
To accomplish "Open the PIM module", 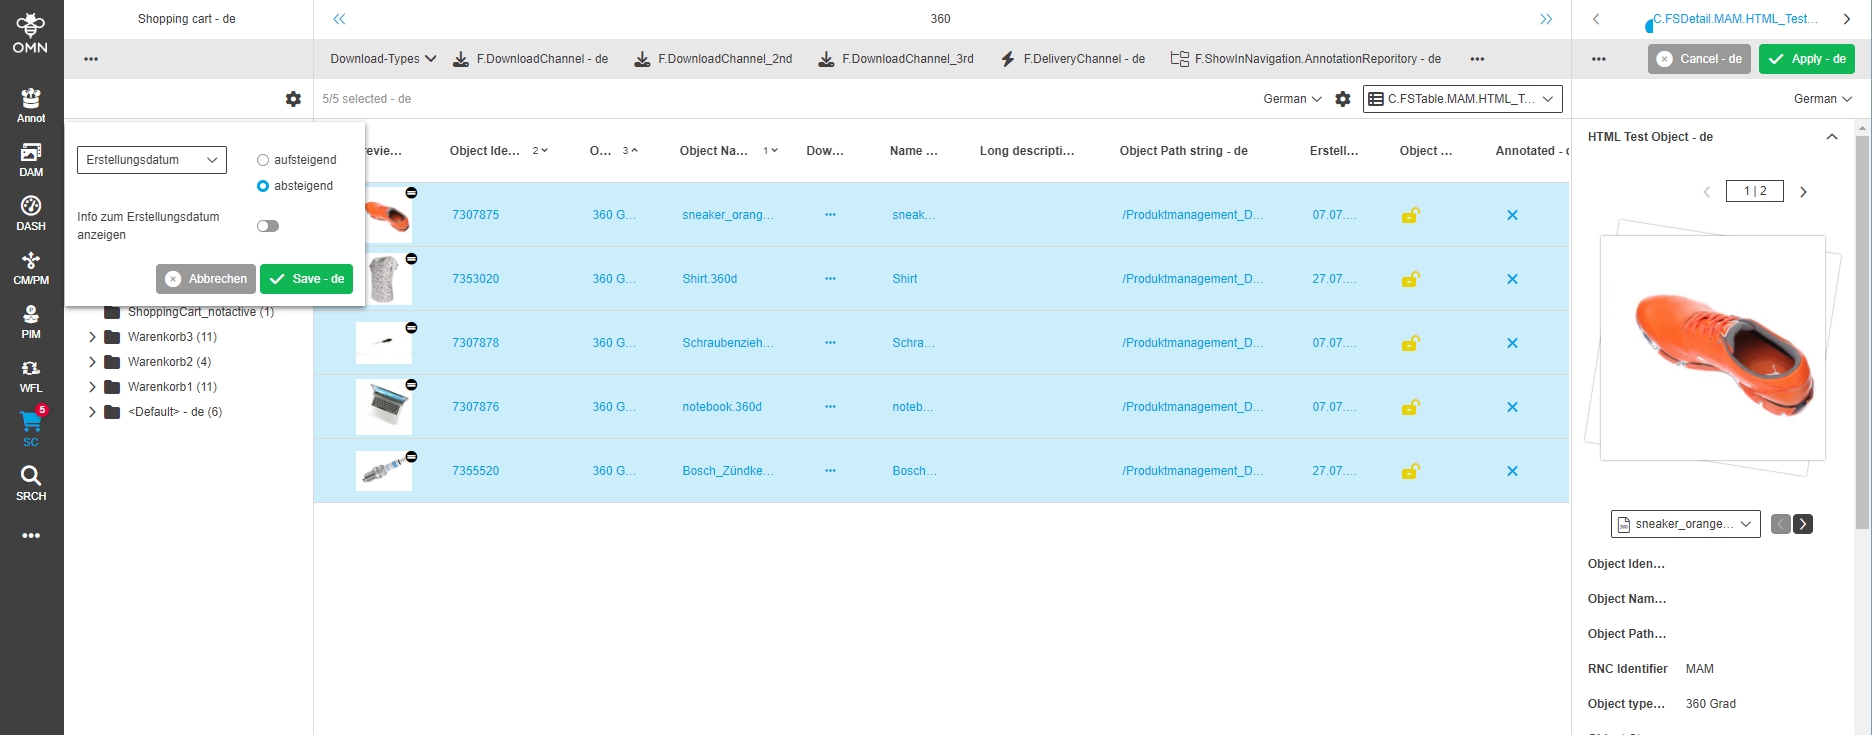I will pyautogui.click(x=31, y=321).
